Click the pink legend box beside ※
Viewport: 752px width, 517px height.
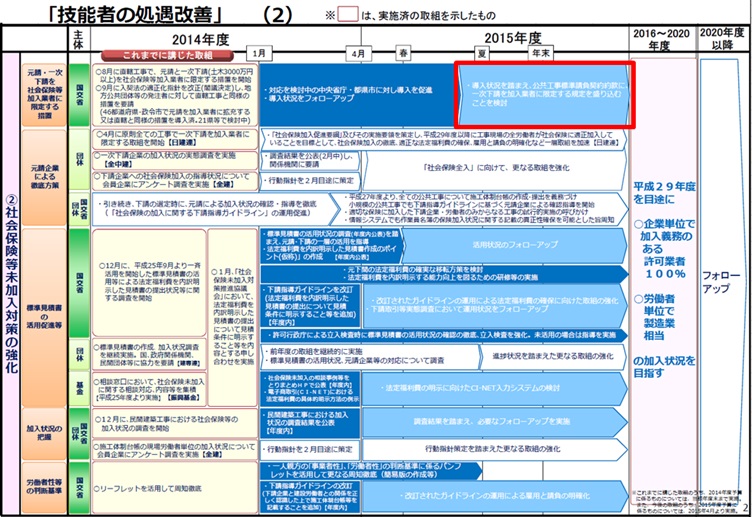347,15
